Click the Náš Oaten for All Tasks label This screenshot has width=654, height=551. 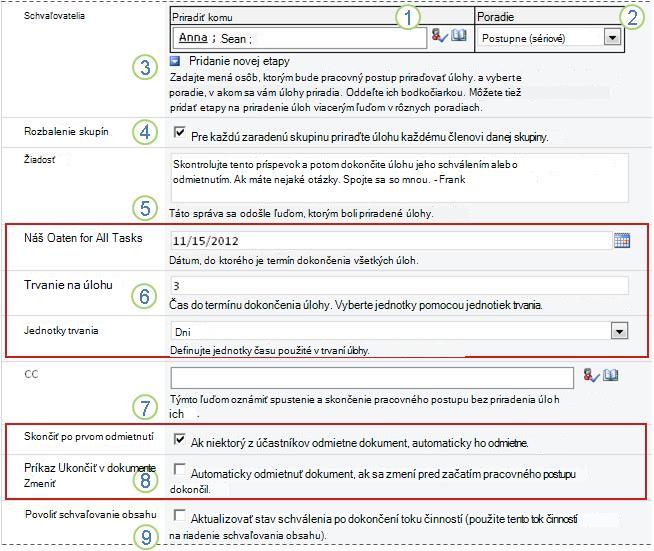[83, 238]
